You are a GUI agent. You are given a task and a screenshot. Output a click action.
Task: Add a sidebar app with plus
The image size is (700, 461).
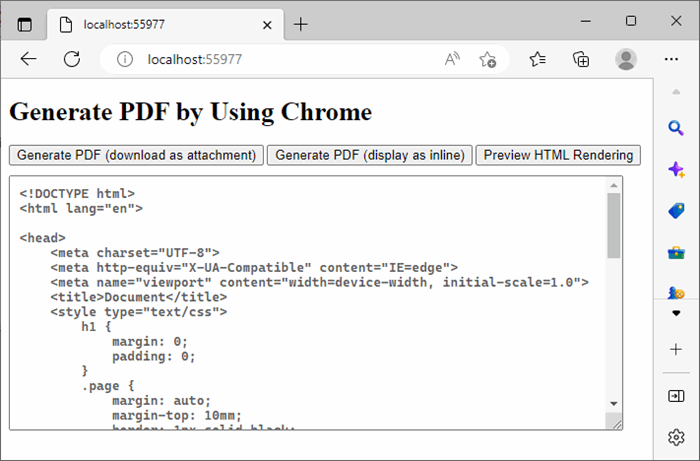[676, 349]
